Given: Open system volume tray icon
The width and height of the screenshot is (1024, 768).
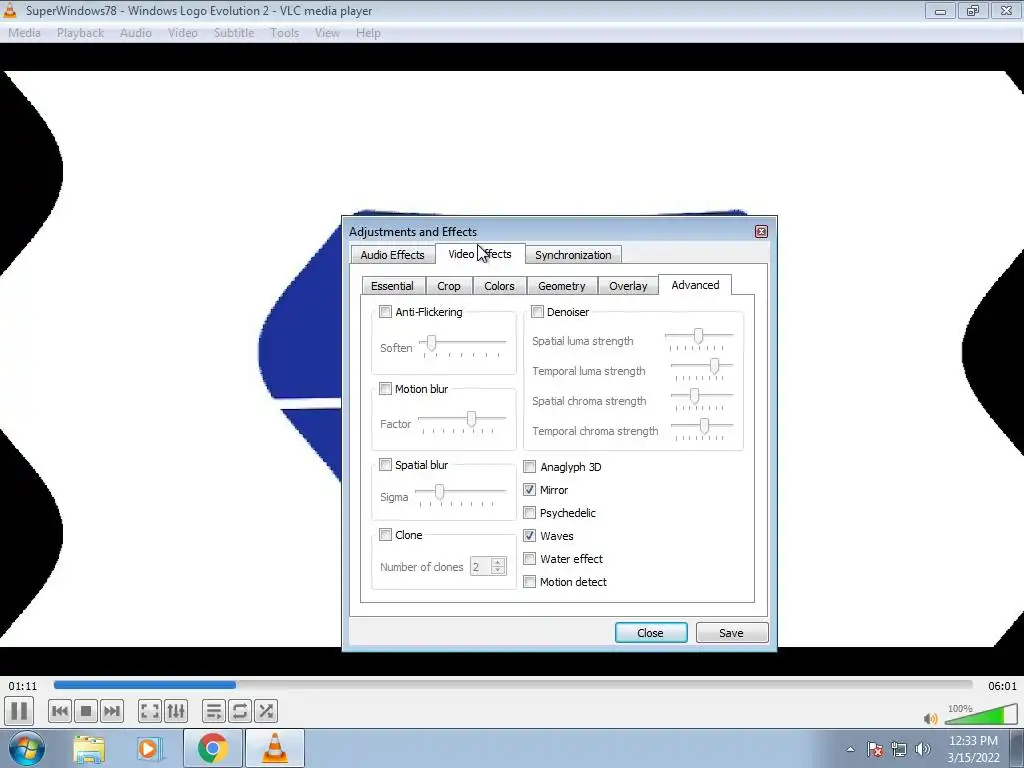Looking at the screenshot, I should (x=923, y=749).
